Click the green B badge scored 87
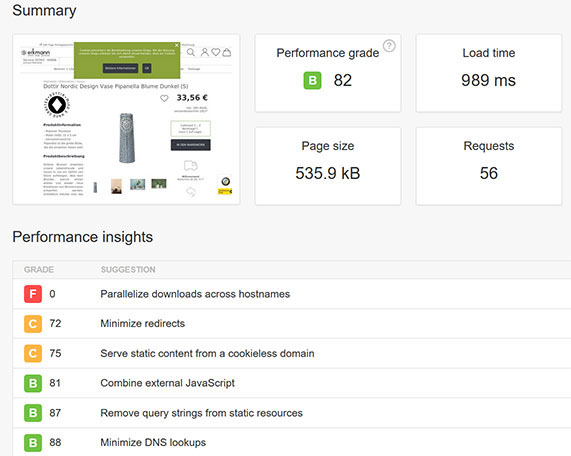The width and height of the screenshot is (571, 456). 33,413
